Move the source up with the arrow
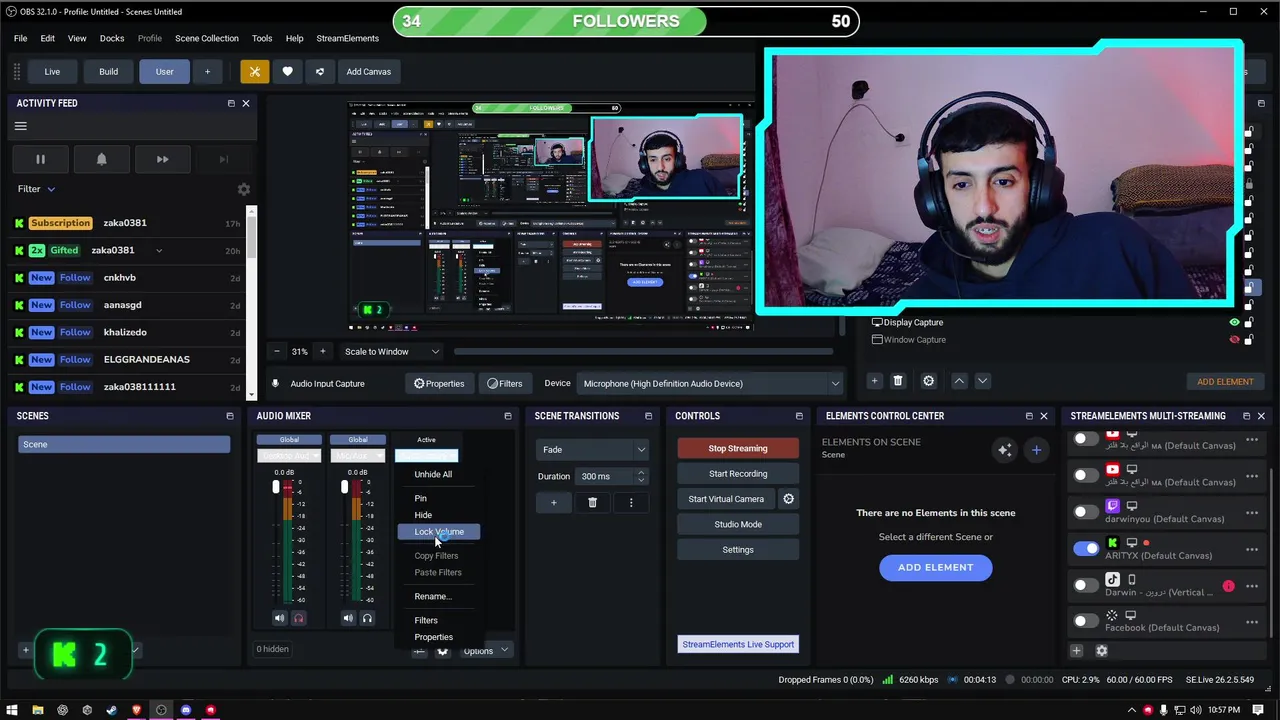 pyautogui.click(x=959, y=381)
